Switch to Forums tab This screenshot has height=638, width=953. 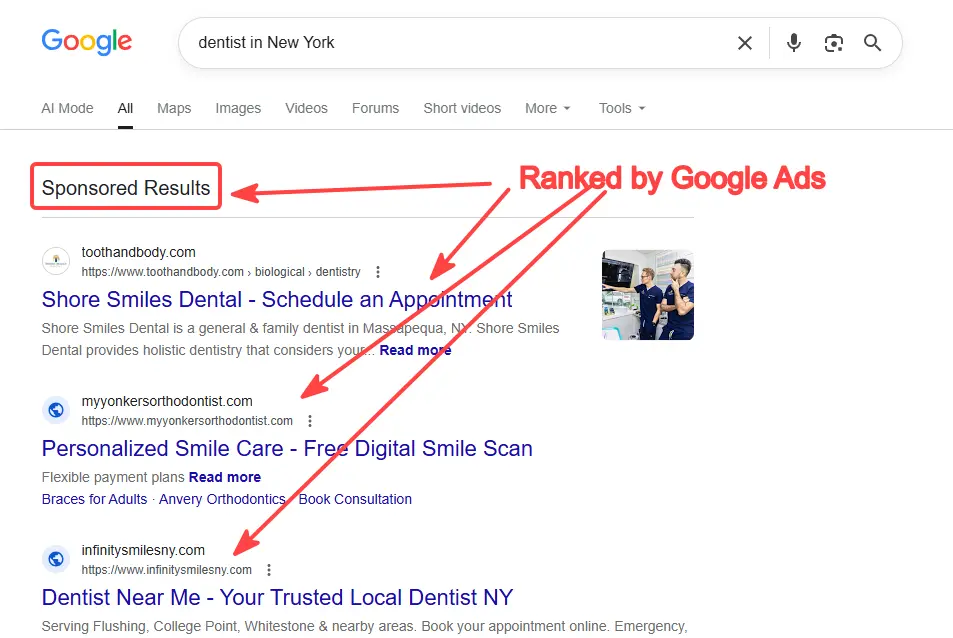376,108
